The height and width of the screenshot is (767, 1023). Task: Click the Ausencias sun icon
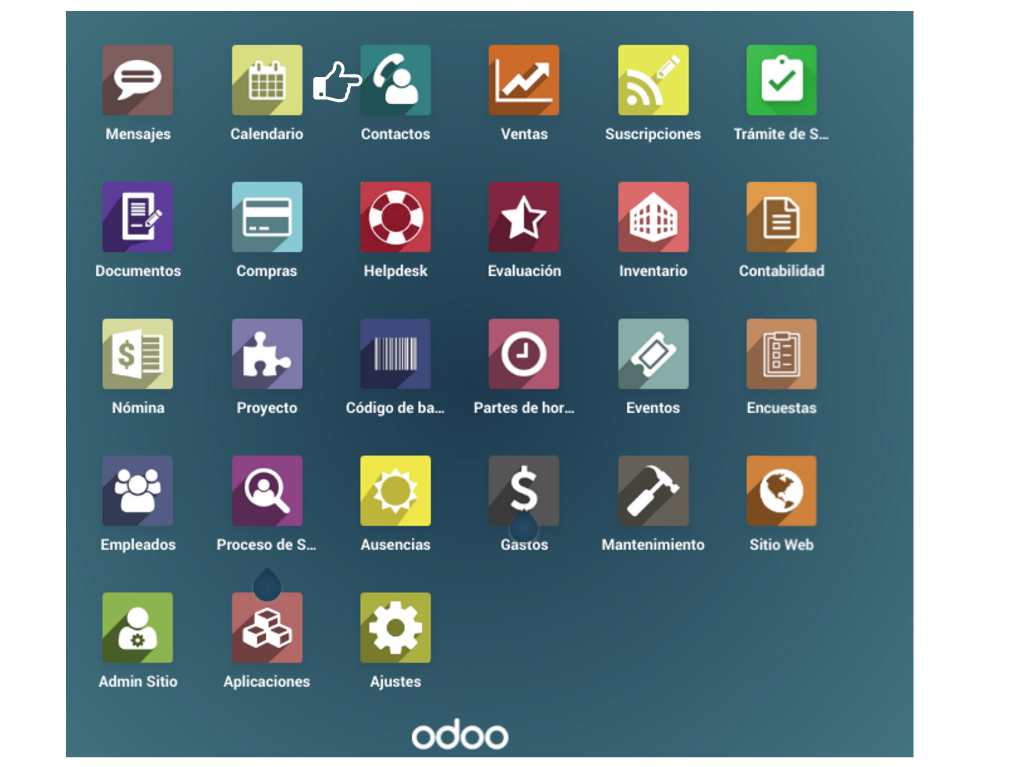395,491
